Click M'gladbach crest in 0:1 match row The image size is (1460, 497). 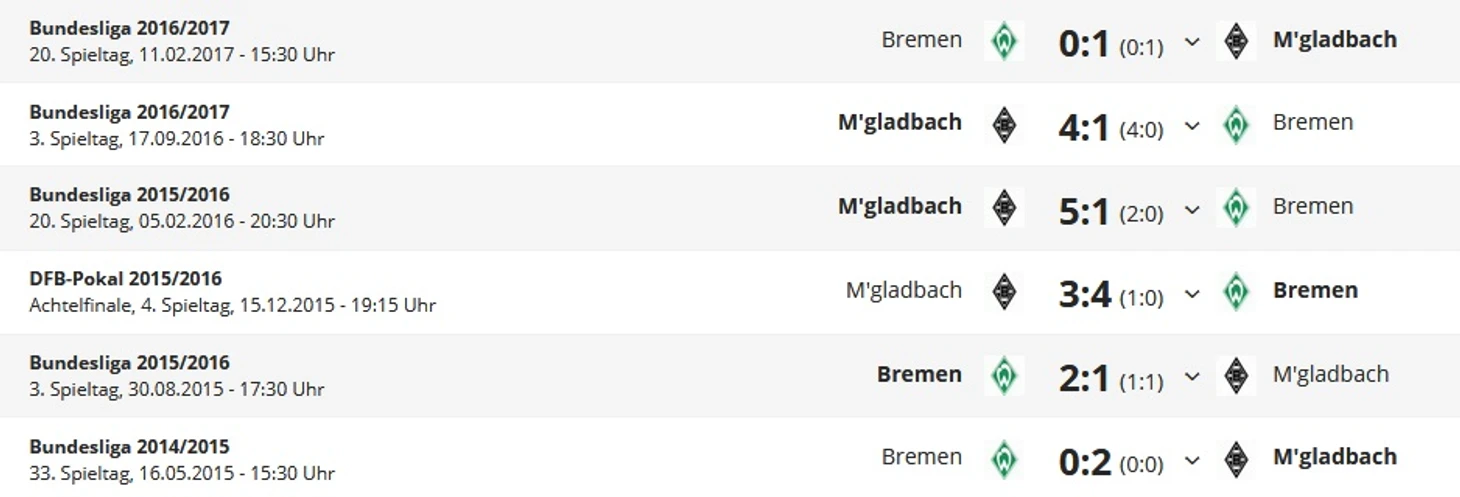coord(1236,41)
